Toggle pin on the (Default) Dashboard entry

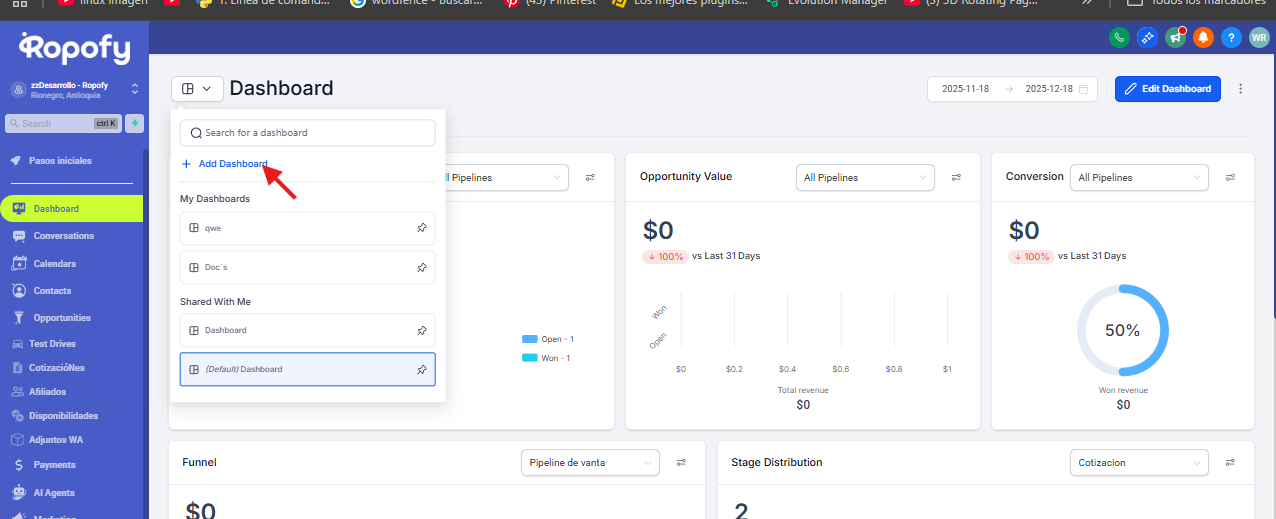point(421,369)
